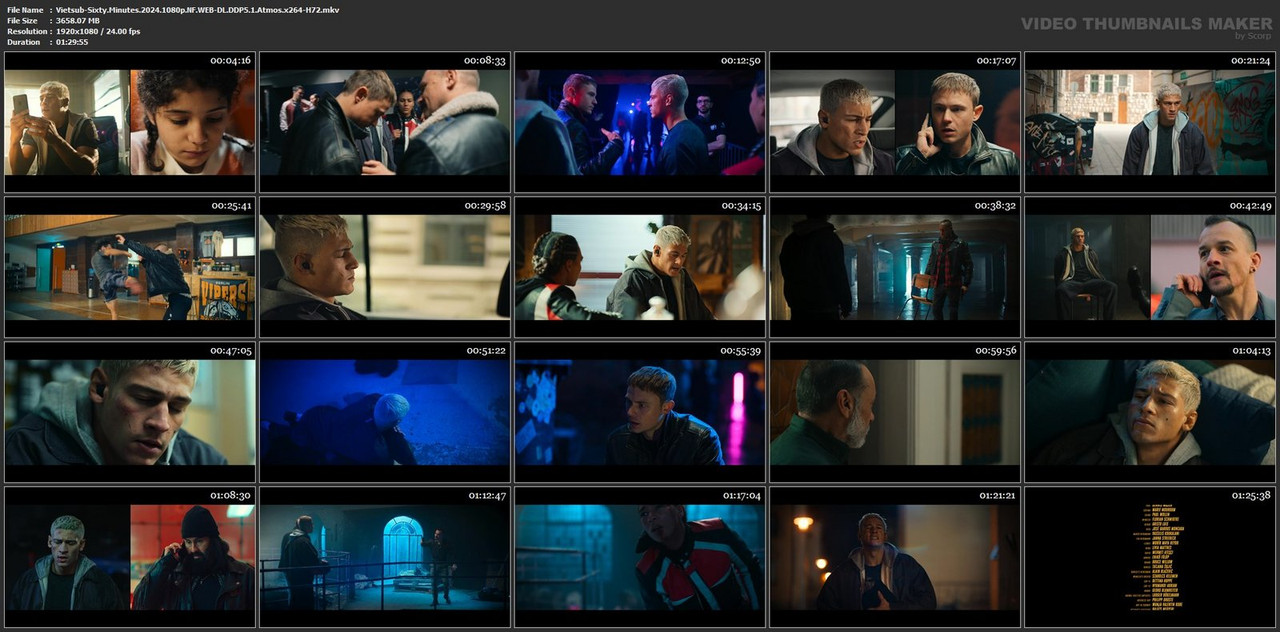Select the thumbnail timestamped 01:12:47

click(385, 557)
